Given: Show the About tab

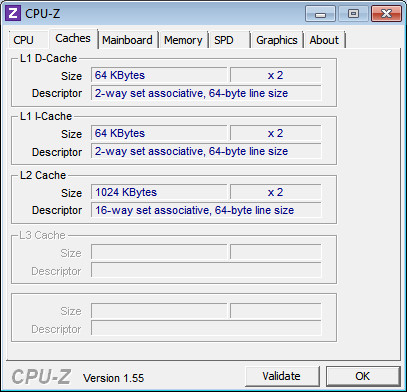Looking at the screenshot, I should 324,40.
